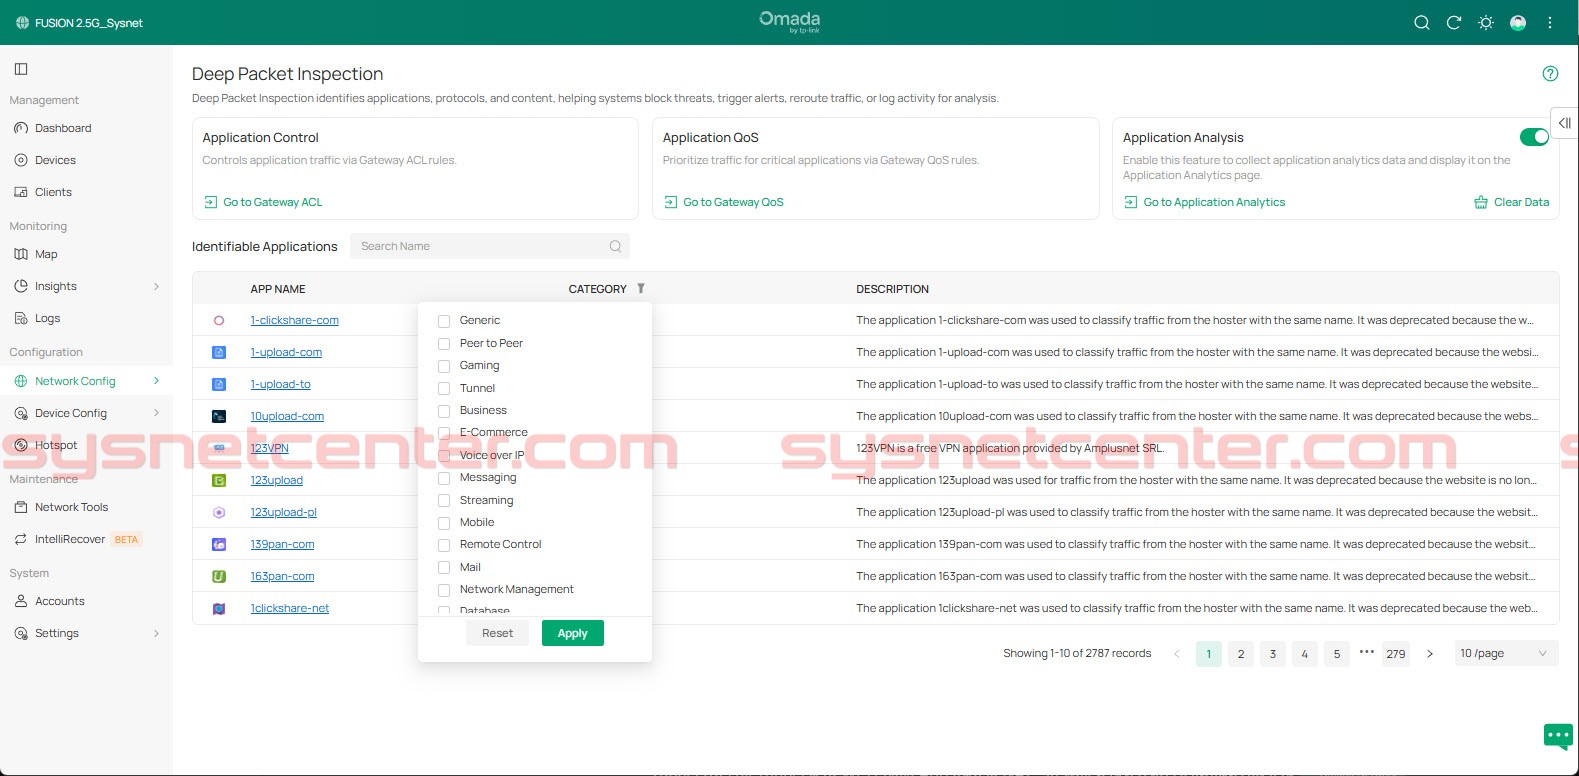This screenshot has width=1579, height=776.
Task: Click the IntelliRecover sidebar icon
Action: coord(21,539)
